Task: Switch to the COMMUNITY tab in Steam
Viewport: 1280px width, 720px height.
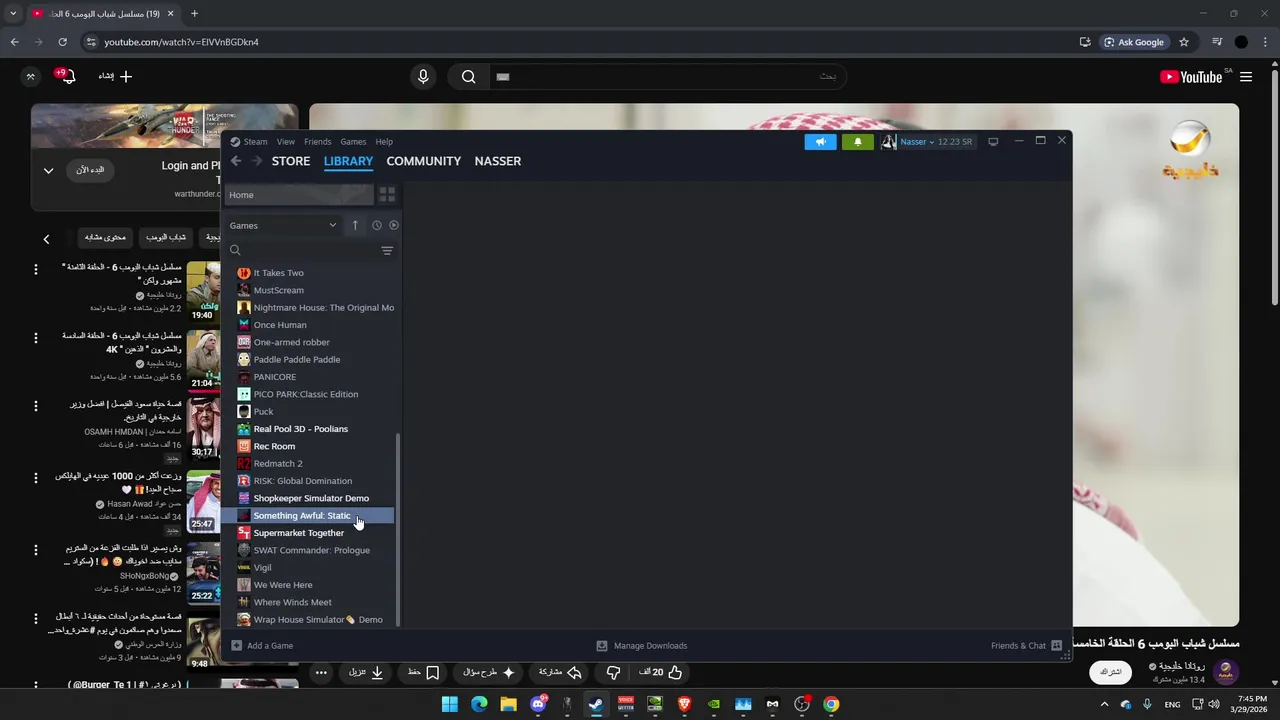Action: click(424, 161)
